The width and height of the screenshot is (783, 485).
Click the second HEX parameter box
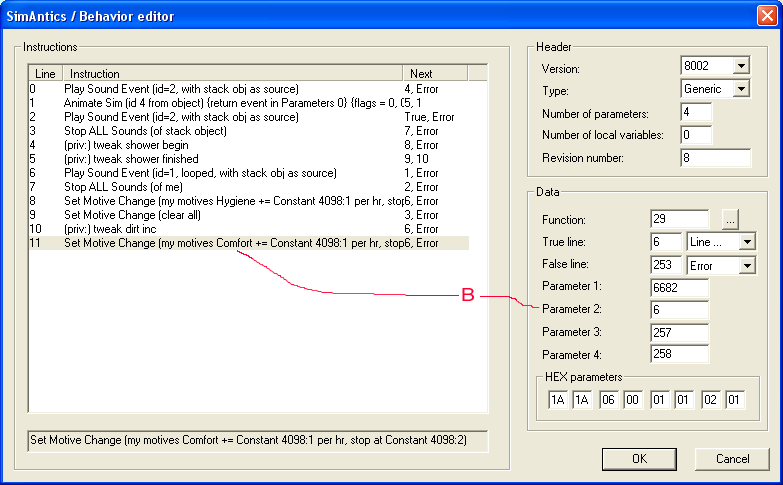(581, 400)
